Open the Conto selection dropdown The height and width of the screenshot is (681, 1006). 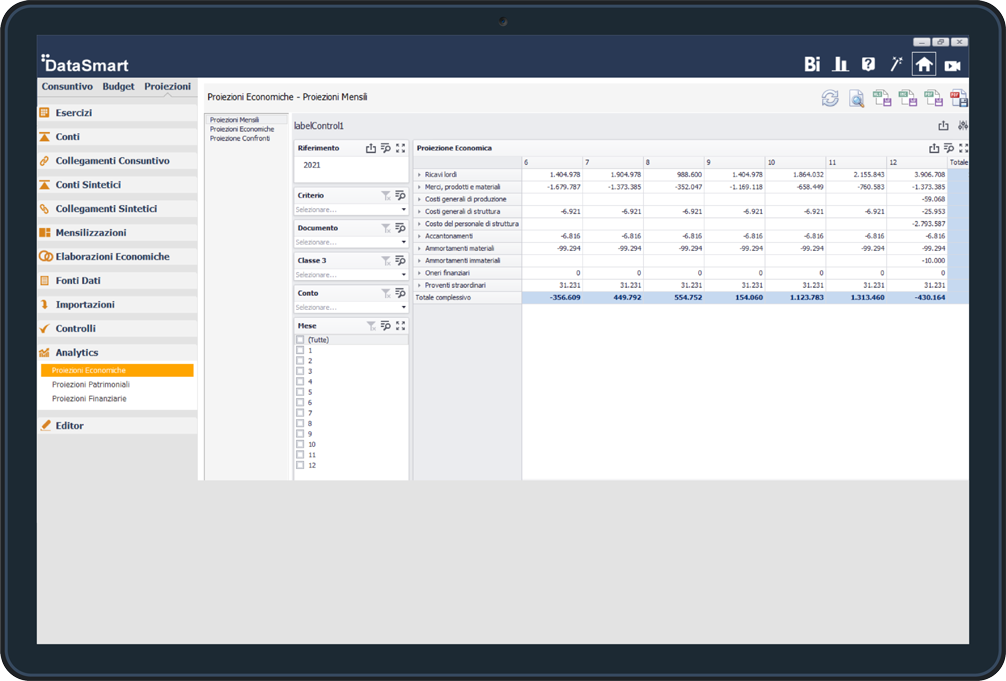point(404,307)
